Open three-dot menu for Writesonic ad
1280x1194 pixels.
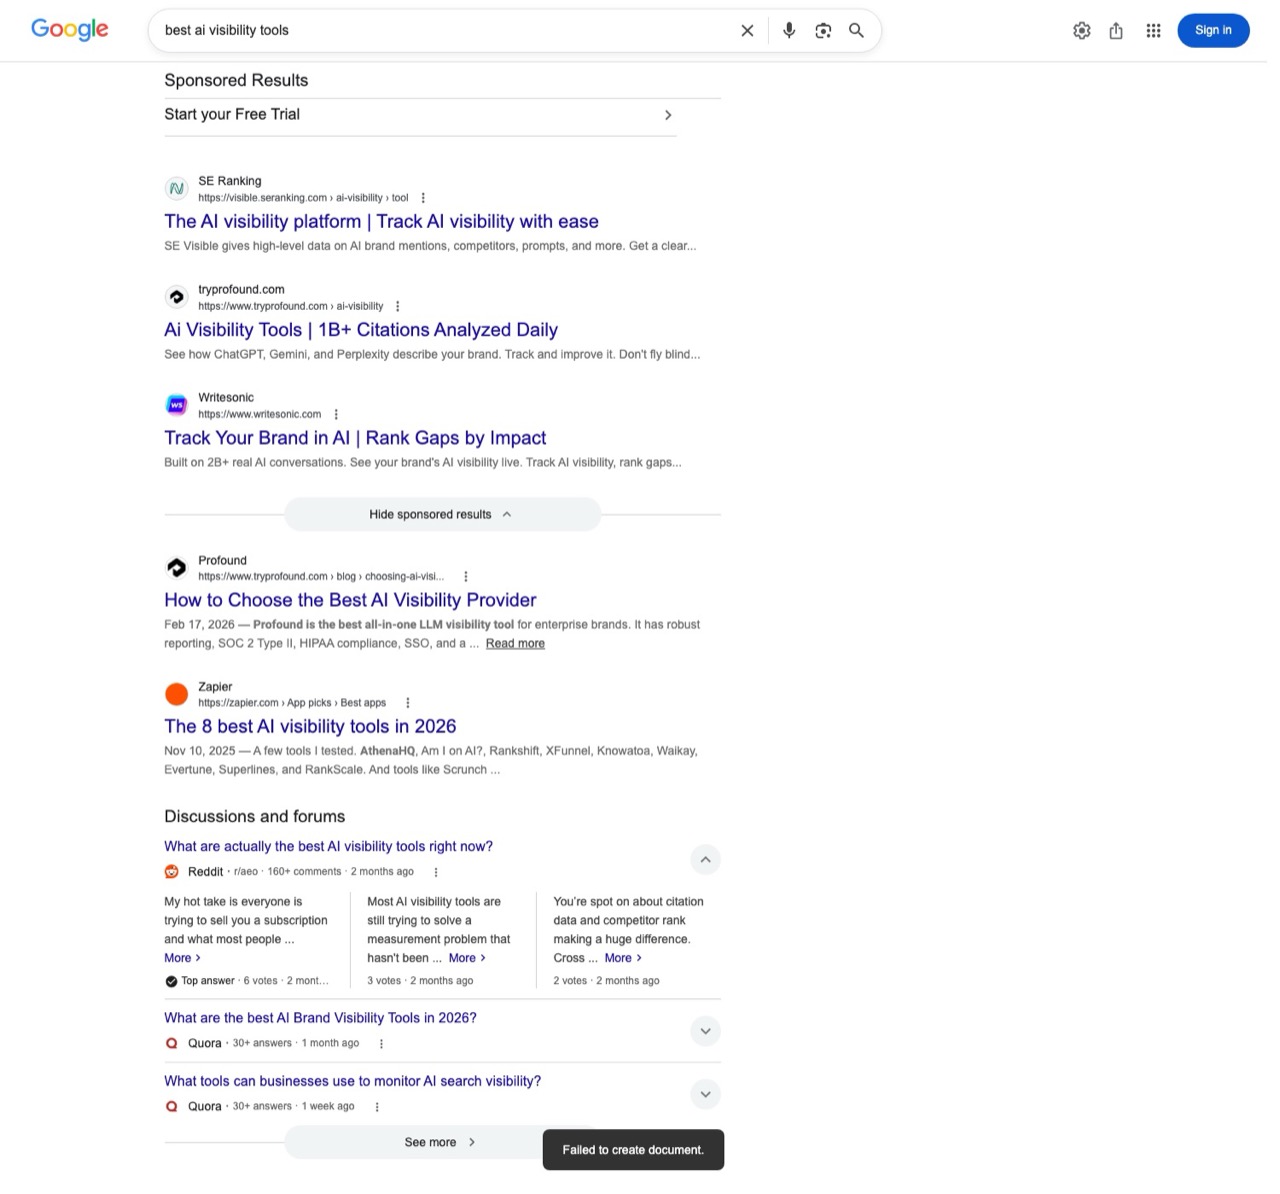pos(336,414)
